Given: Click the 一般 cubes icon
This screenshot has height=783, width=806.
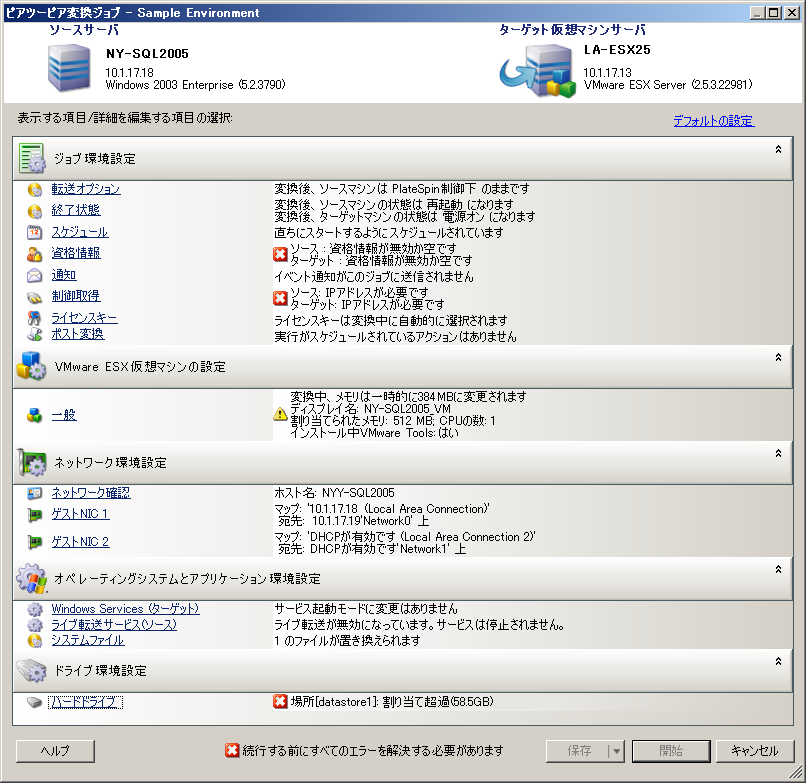Looking at the screenshot, I should point(34,415).
